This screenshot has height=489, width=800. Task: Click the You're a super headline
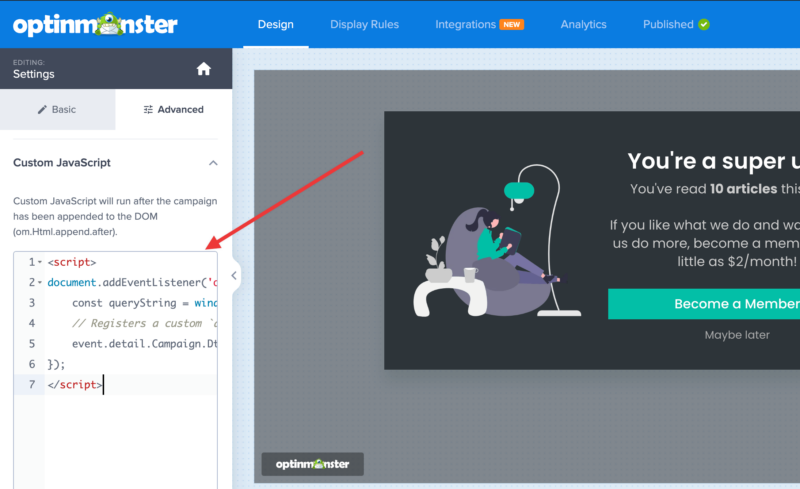point(713,161)
